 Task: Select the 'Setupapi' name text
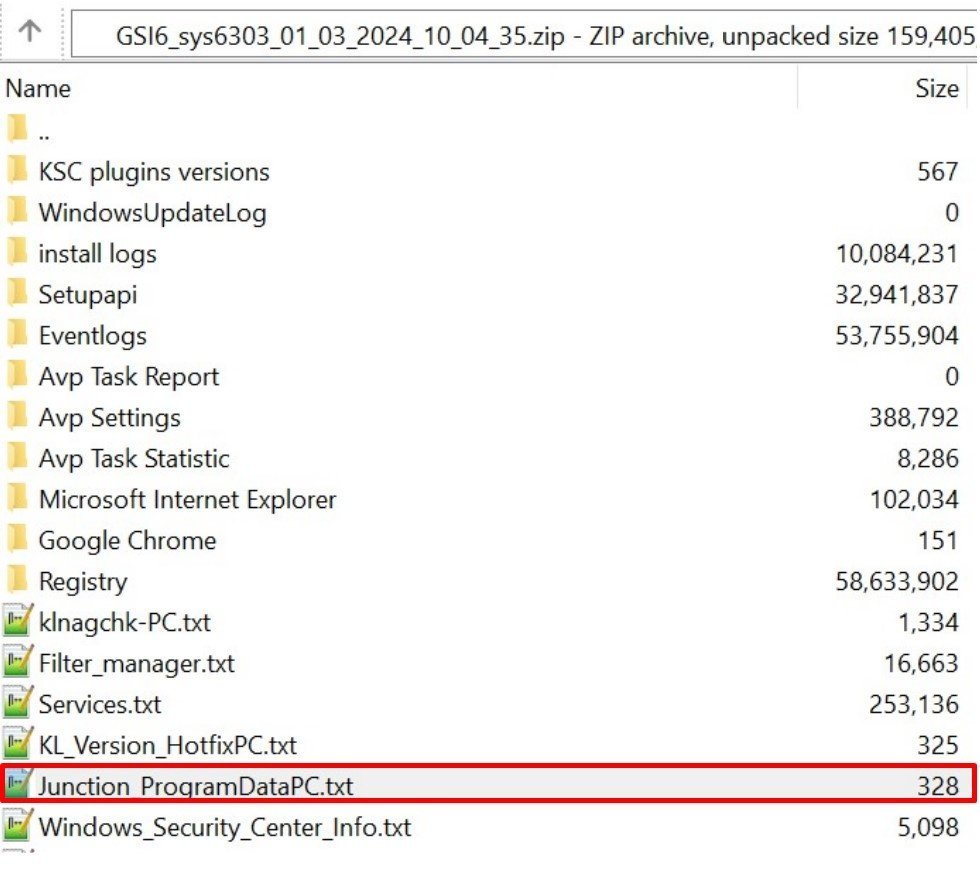tap(88, 295)
